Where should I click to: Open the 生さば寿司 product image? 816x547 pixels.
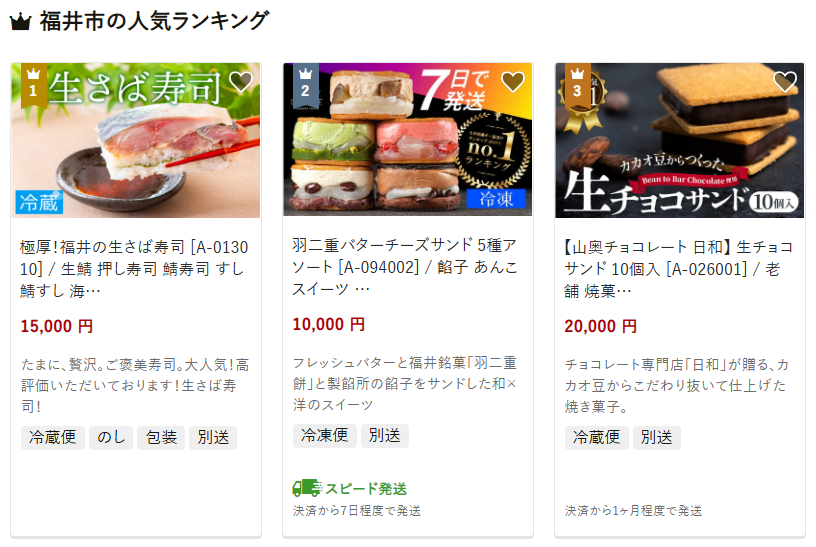click(x=136, y=140)
